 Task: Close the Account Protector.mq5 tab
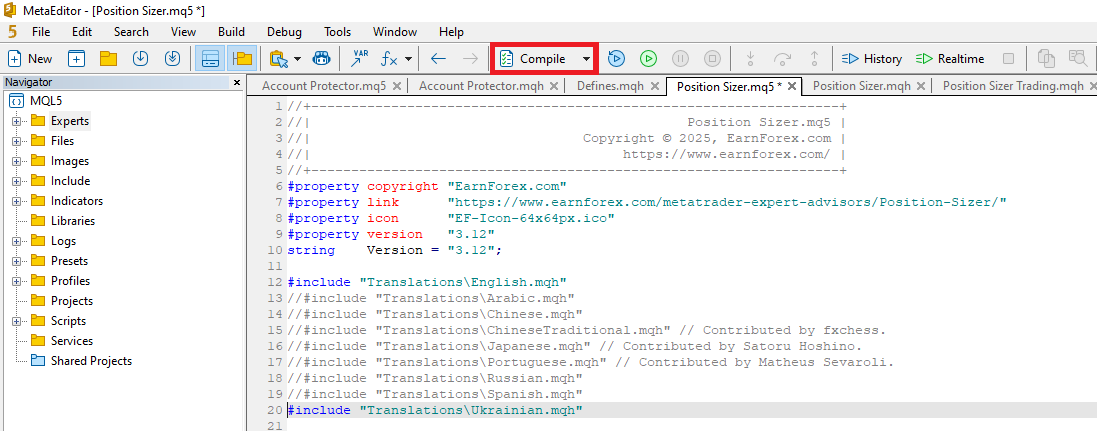(397, 86)
